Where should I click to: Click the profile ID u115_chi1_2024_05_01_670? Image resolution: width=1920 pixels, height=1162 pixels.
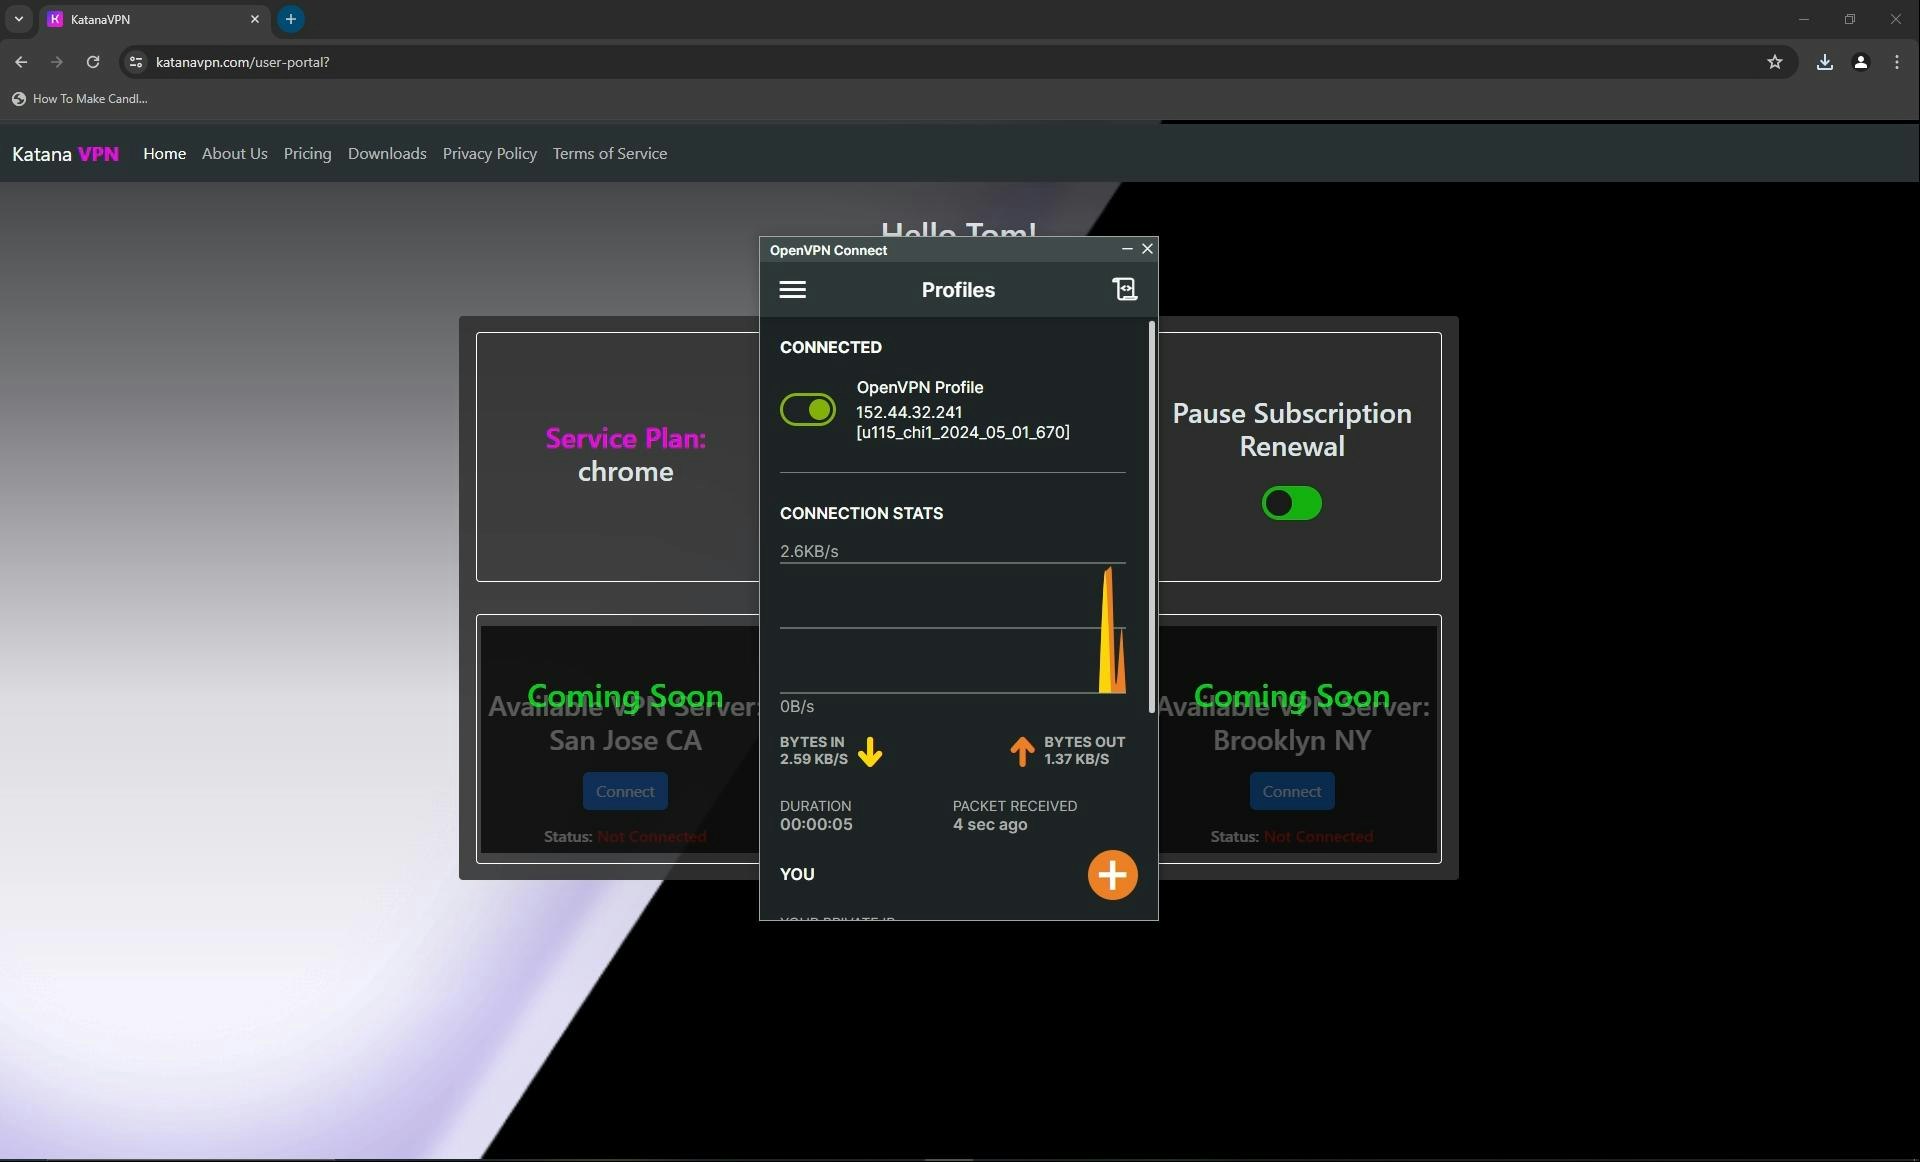(963, 432)
